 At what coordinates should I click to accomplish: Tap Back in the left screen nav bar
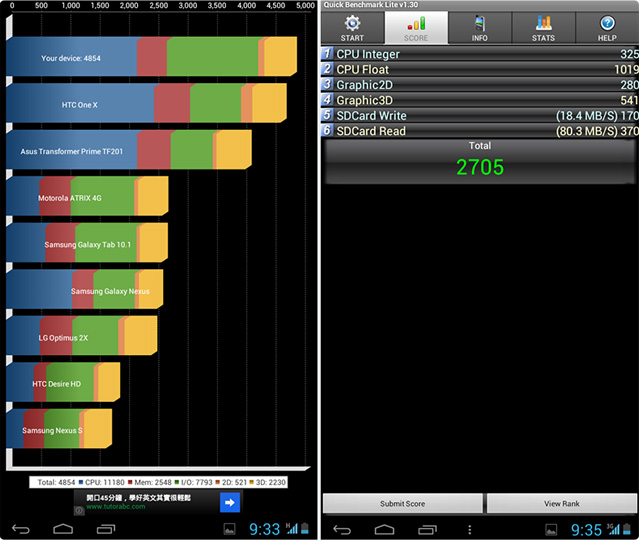click(x=21, y=529)
